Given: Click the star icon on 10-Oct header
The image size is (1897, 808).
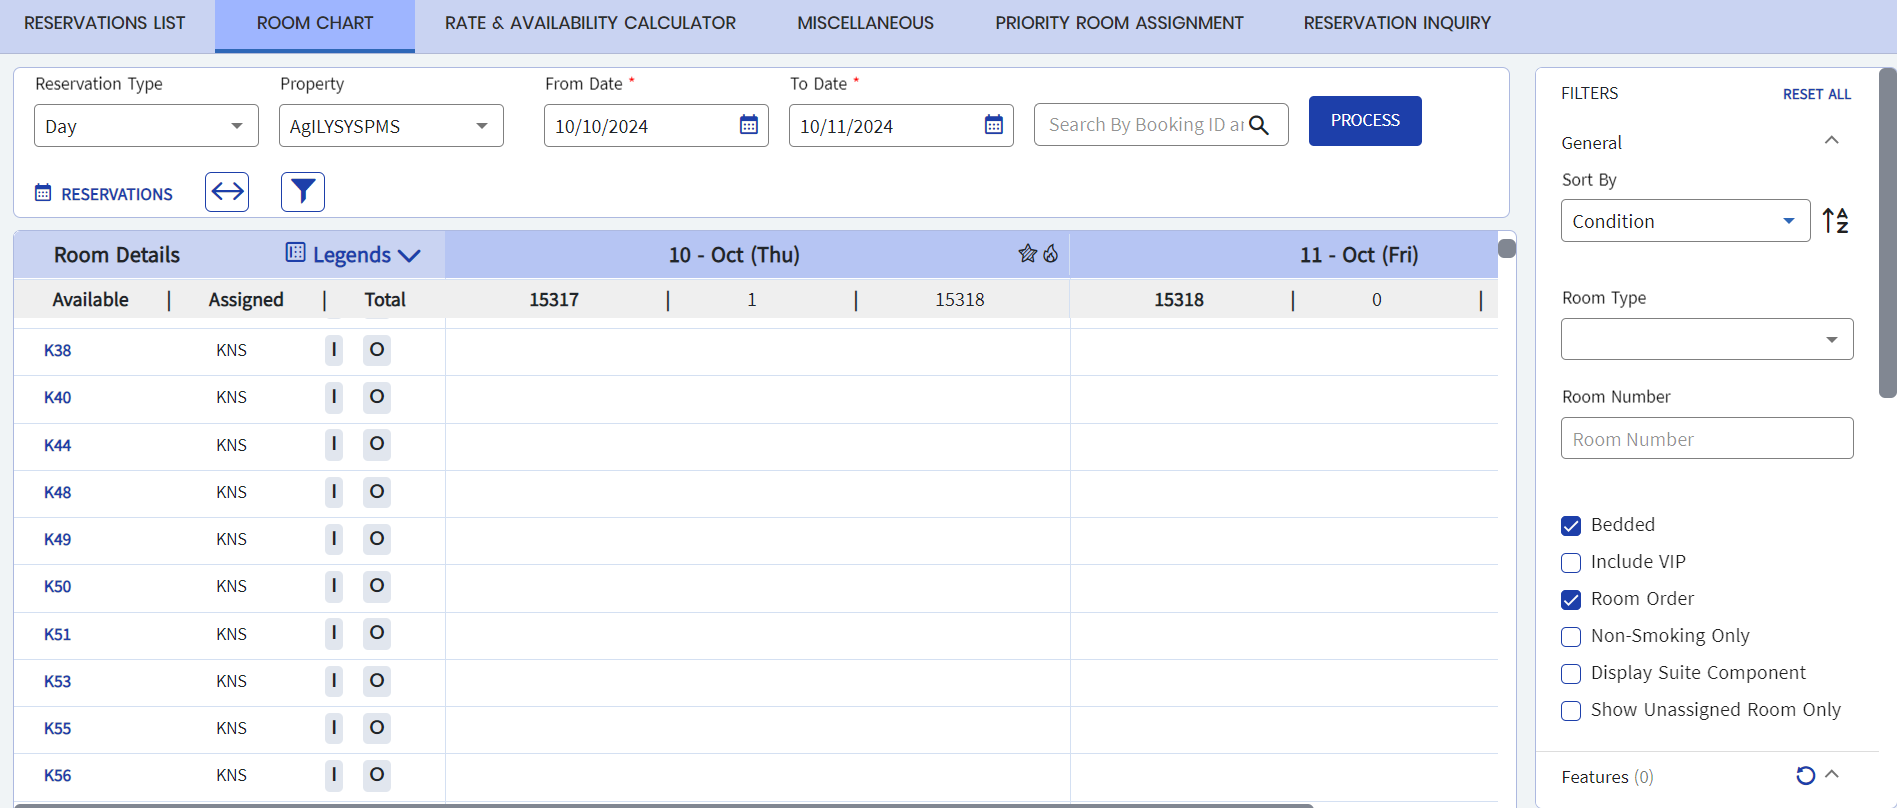Looking at the screenshot, I should pyautogui.click(x=1027, y=254).
